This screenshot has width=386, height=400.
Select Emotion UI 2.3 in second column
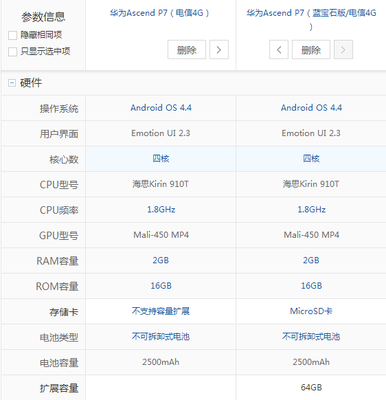[311, 133]
